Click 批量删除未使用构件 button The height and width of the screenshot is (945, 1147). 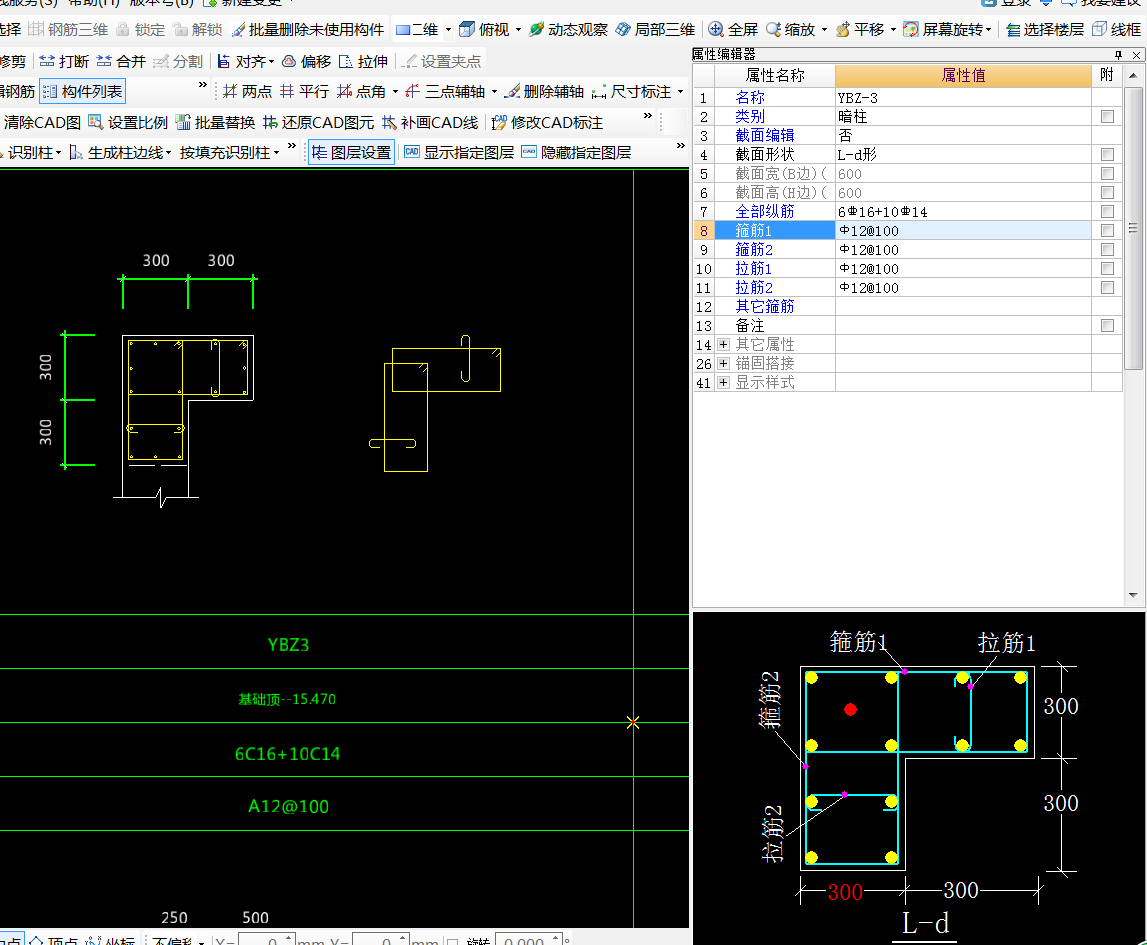pyautogui.click(x=308, y=30)
